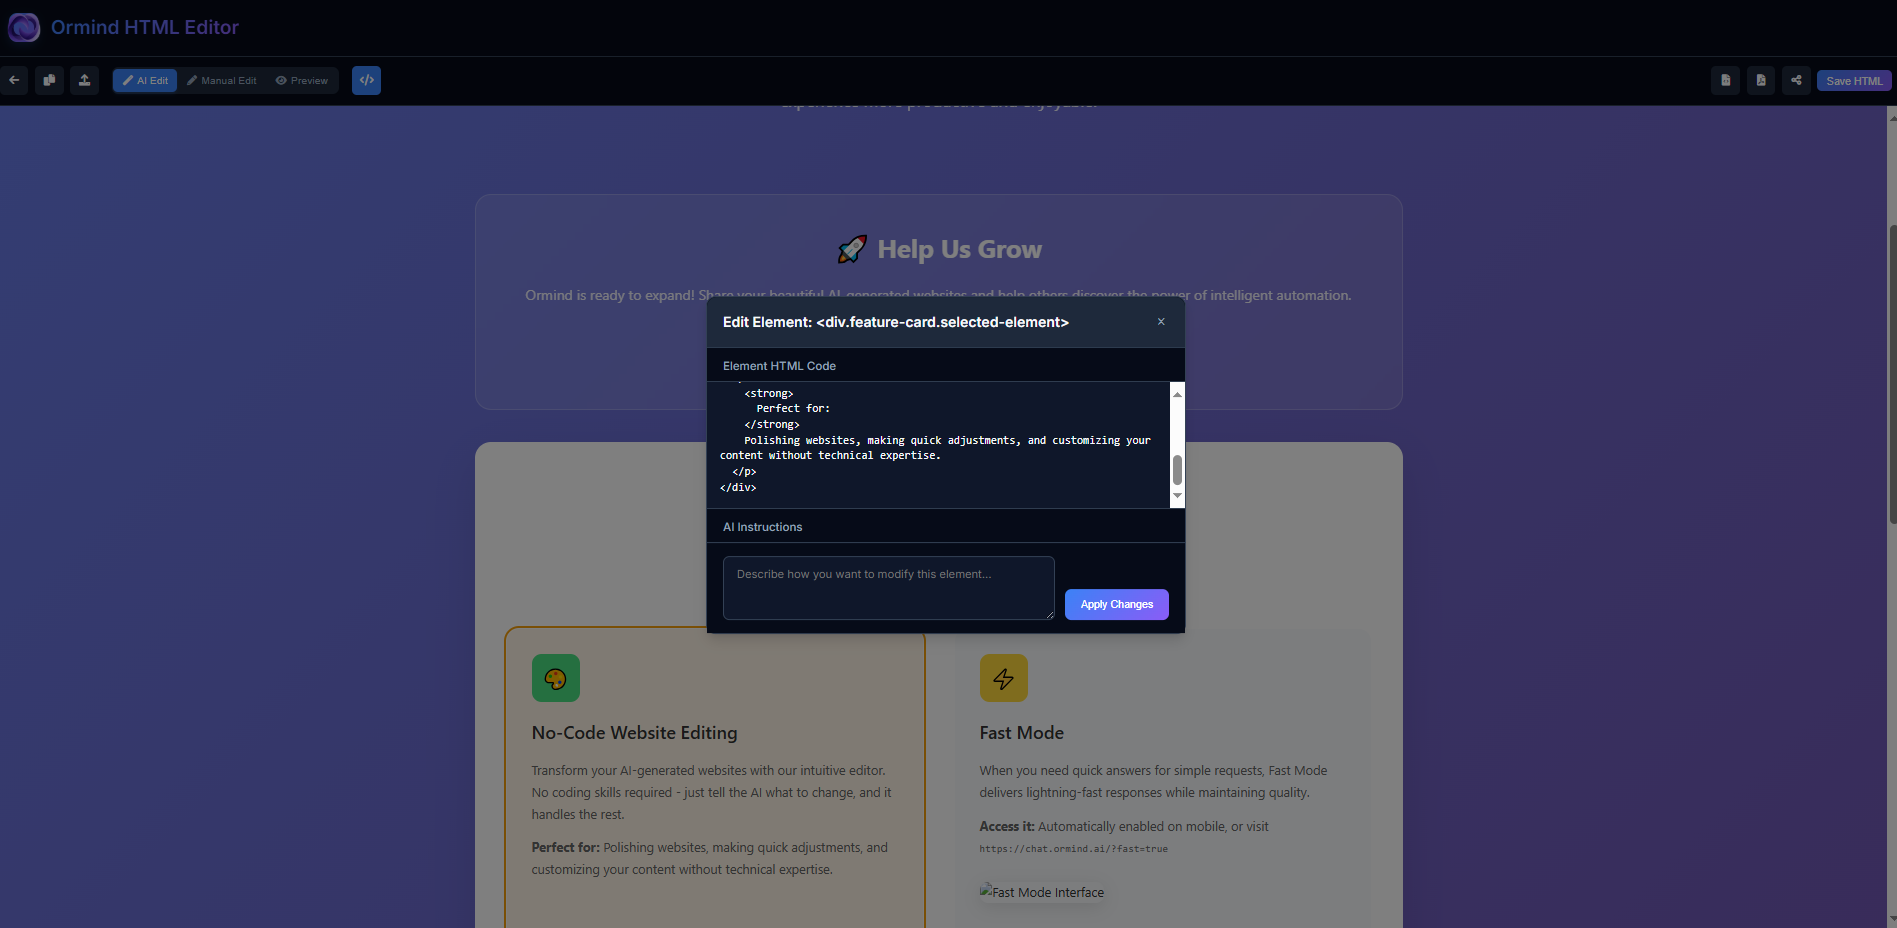This screenshot has width=1897, height=928.
Task: Click the upload icon in the toolbar
Action: (85, 81)
